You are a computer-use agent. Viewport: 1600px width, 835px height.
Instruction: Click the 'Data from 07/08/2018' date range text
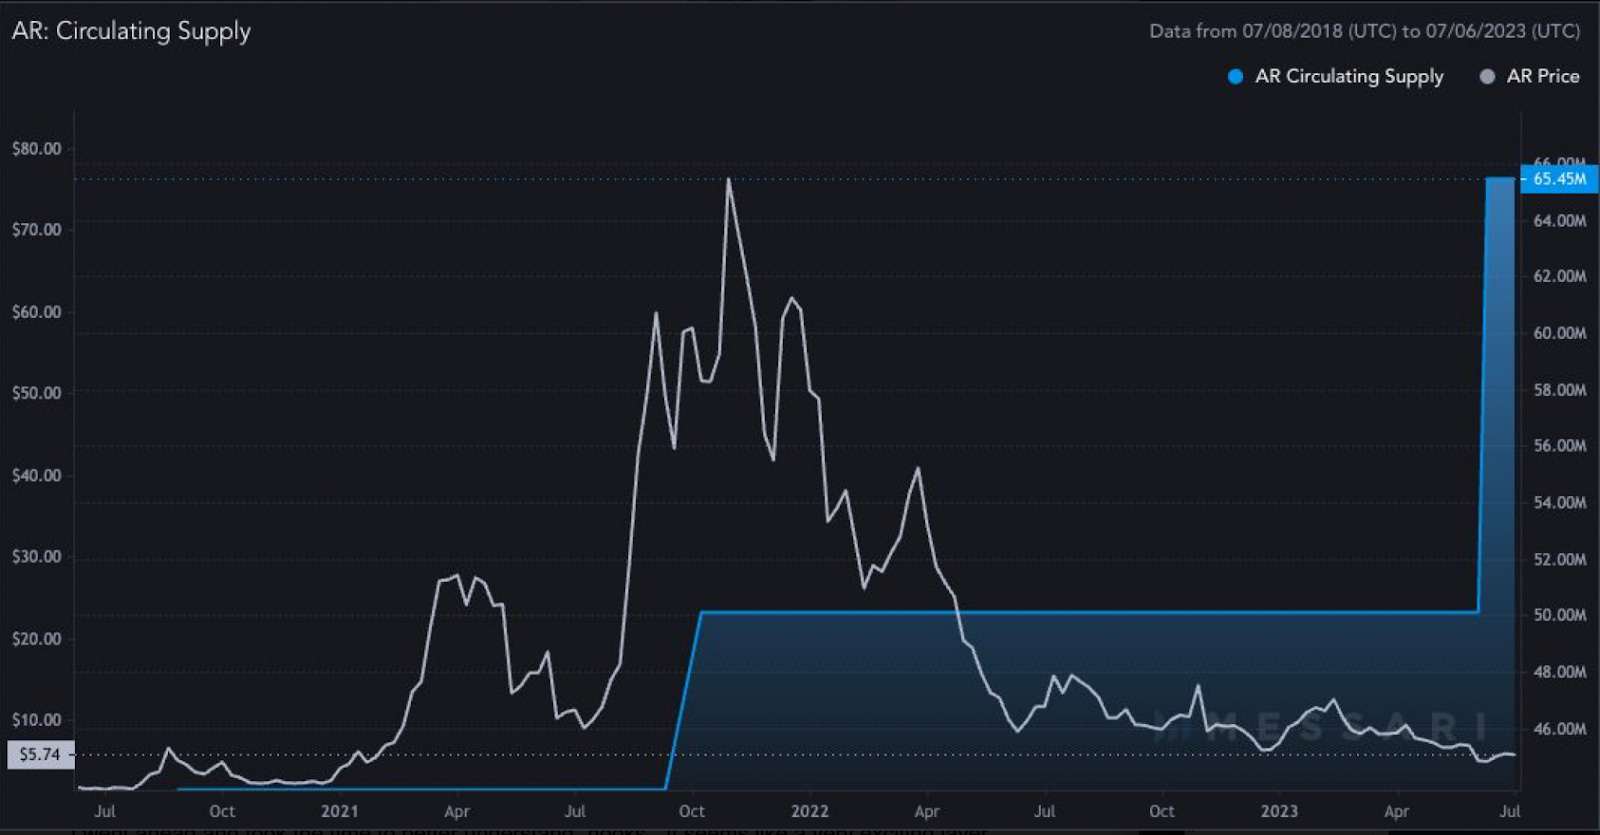pyautogui.click(x=1365, y=31)
